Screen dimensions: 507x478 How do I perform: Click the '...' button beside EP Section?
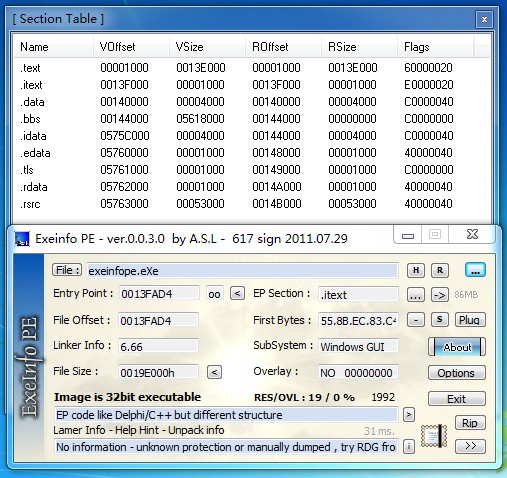tap(416, 295)
